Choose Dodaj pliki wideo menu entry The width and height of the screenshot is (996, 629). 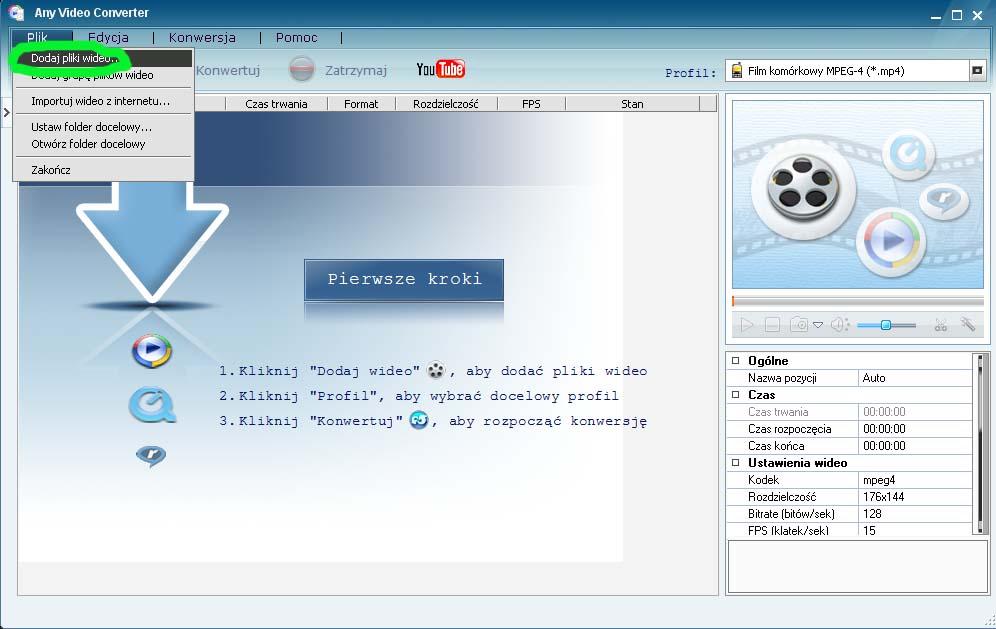point(103,58)
